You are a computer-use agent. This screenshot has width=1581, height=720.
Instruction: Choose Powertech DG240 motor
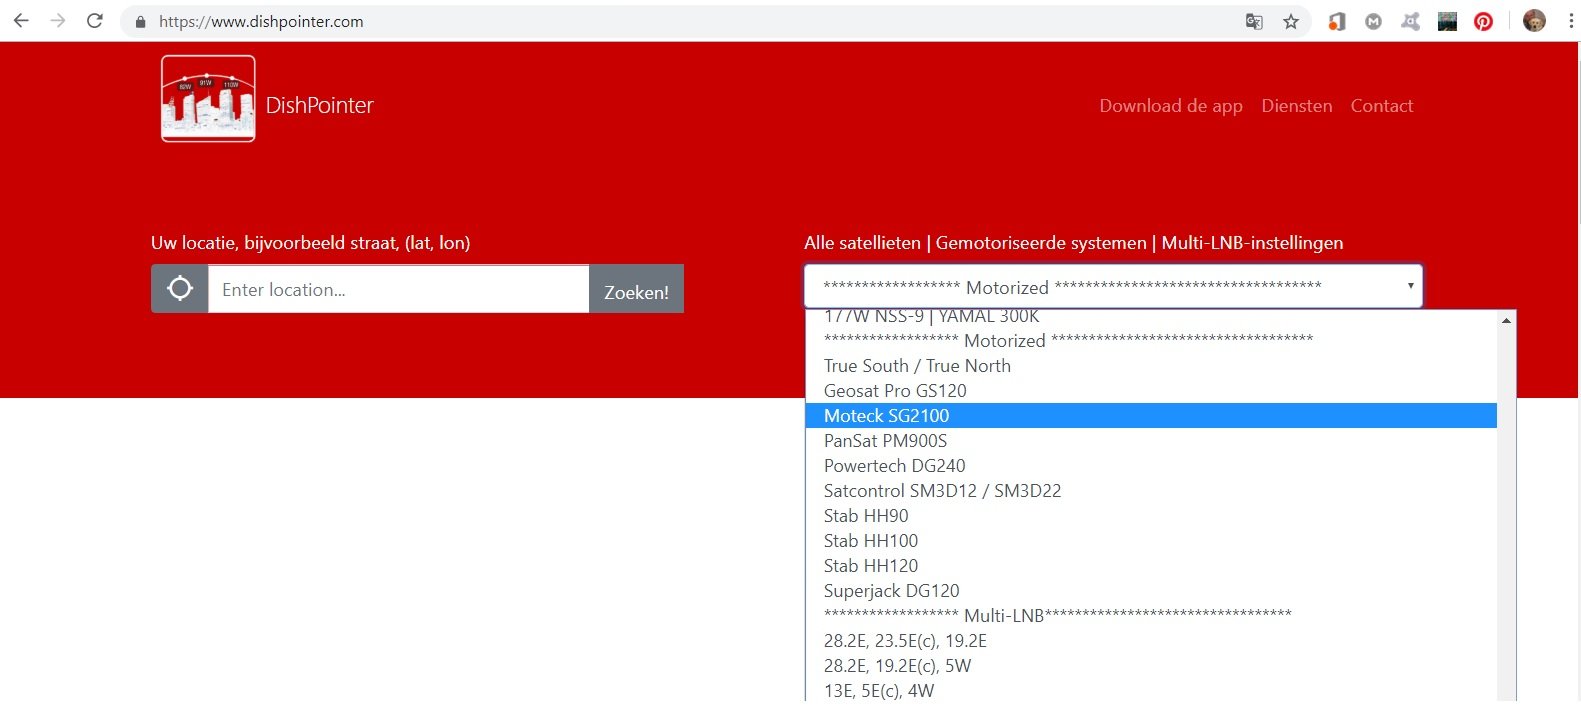[x=1151, y=466]
